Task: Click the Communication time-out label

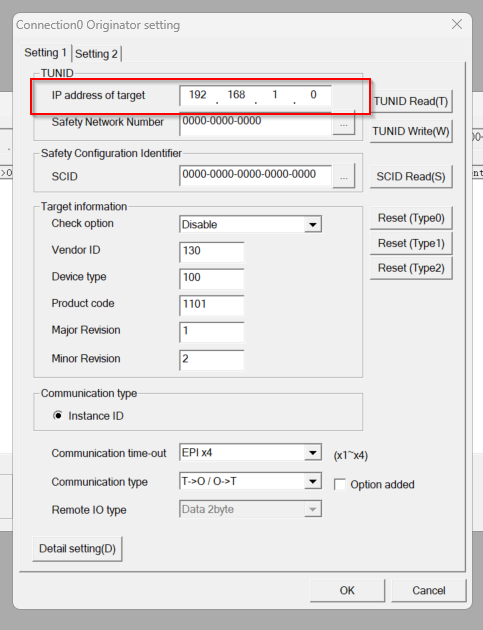Action: (108, 453)
